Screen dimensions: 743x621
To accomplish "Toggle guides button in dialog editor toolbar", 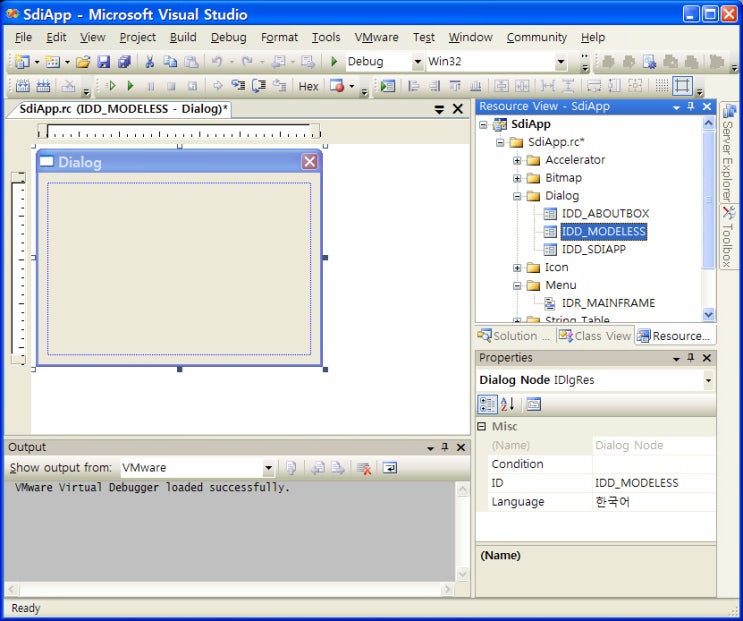I will [682, 86].
